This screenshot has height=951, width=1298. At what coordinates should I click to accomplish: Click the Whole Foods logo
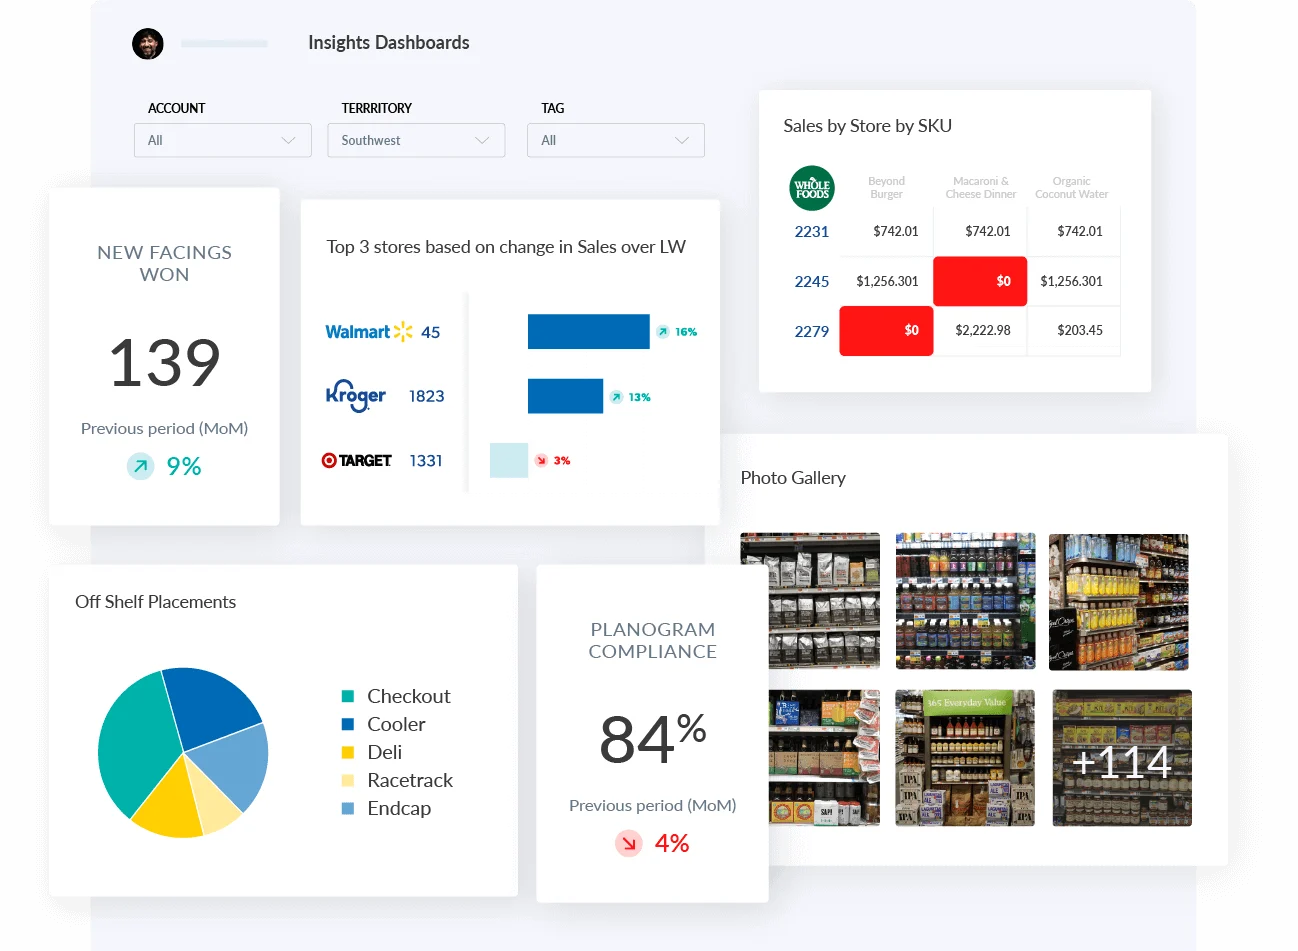[x=812, y=188]
